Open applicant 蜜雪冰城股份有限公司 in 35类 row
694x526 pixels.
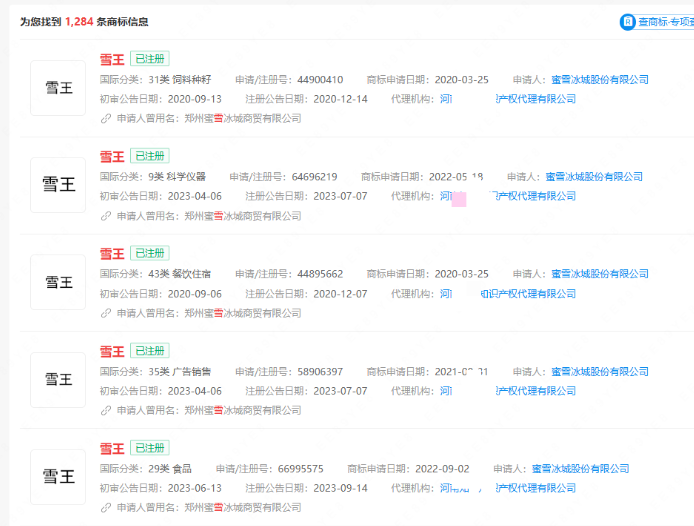click(600, 371)
